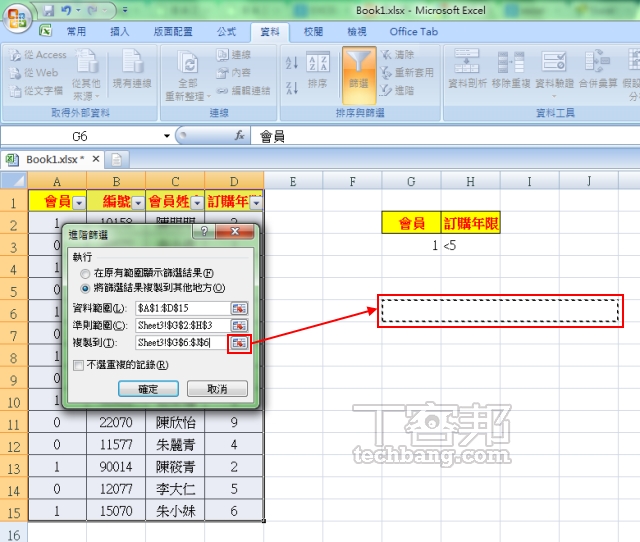Click range selector icon beside 複製到 field
The image size is (640, 542).
(239, 342)
